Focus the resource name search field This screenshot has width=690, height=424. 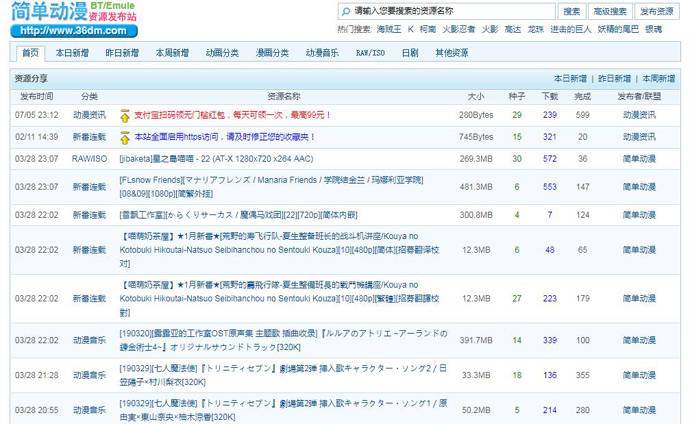(450, 11)
